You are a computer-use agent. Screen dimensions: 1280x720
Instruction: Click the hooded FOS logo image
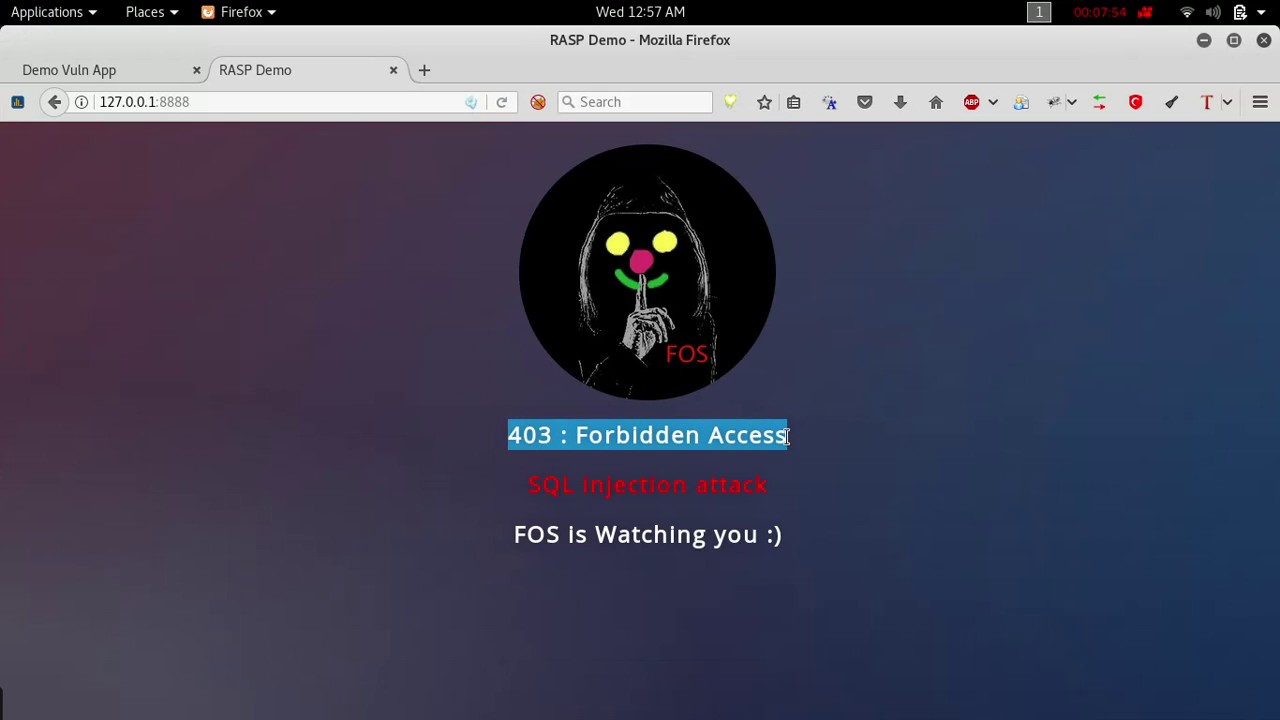647,272
